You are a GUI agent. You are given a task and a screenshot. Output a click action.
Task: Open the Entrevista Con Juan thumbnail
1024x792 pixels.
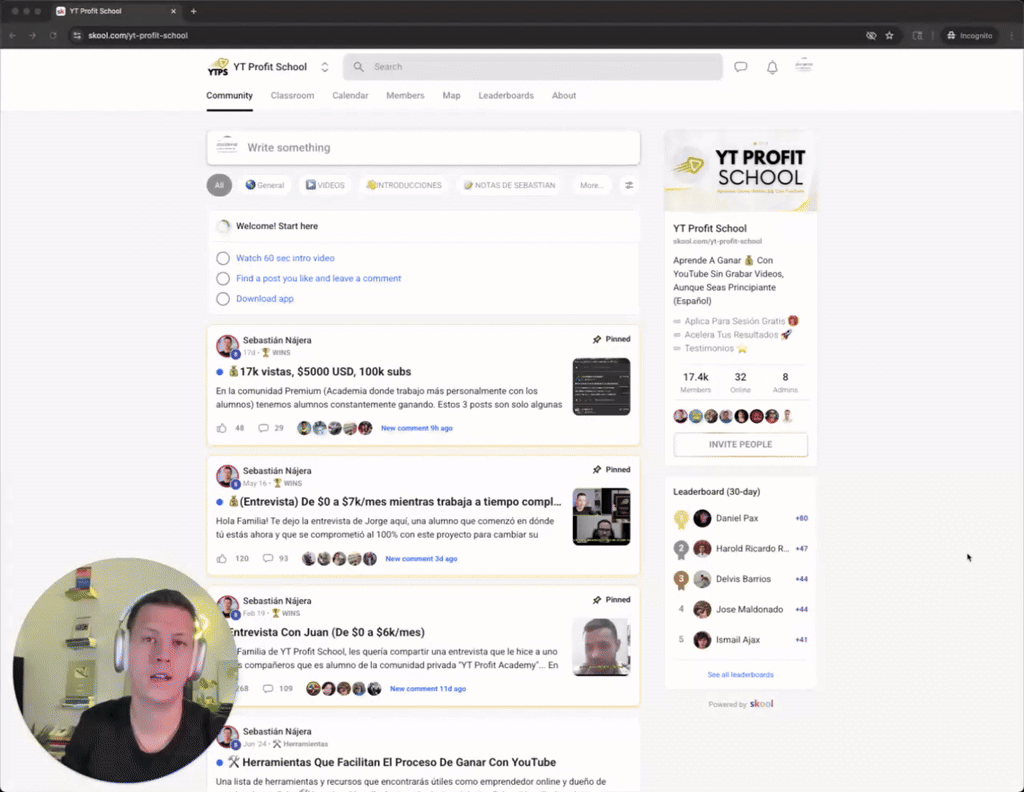pyautogui.click(x=601, y=647)
